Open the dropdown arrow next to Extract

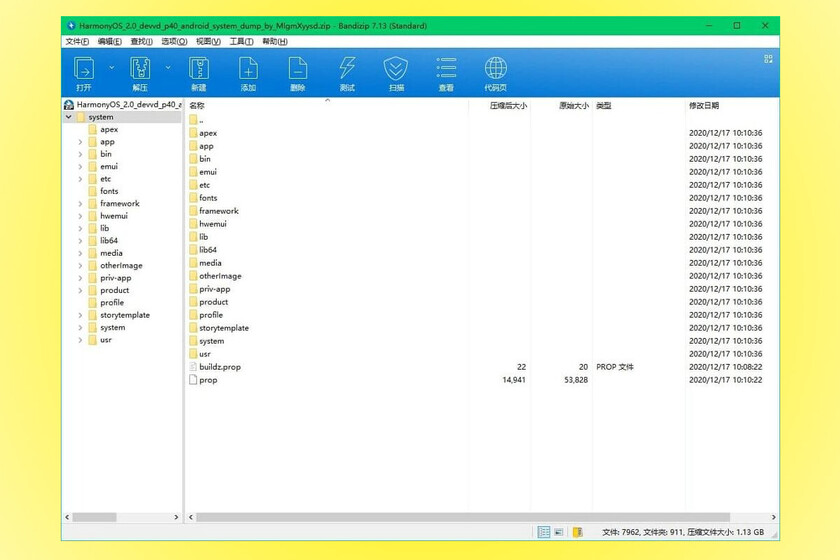coord(168,68)
